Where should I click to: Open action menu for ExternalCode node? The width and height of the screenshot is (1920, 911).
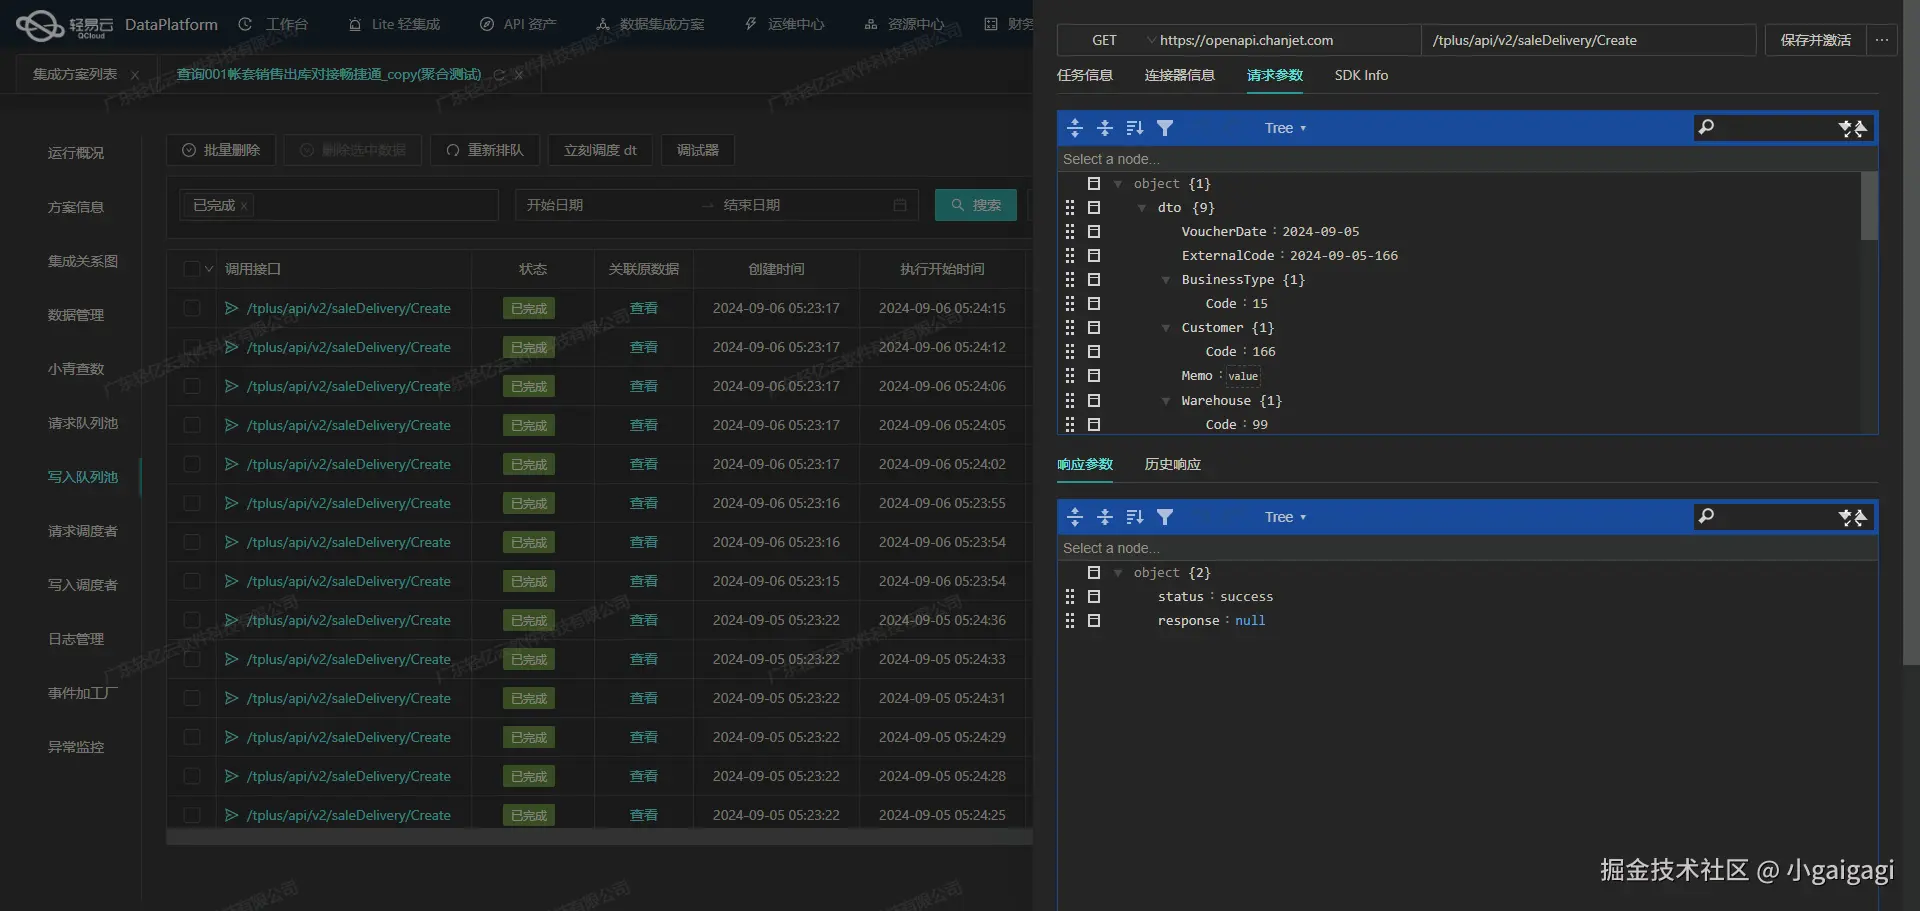click(1094, 256)
